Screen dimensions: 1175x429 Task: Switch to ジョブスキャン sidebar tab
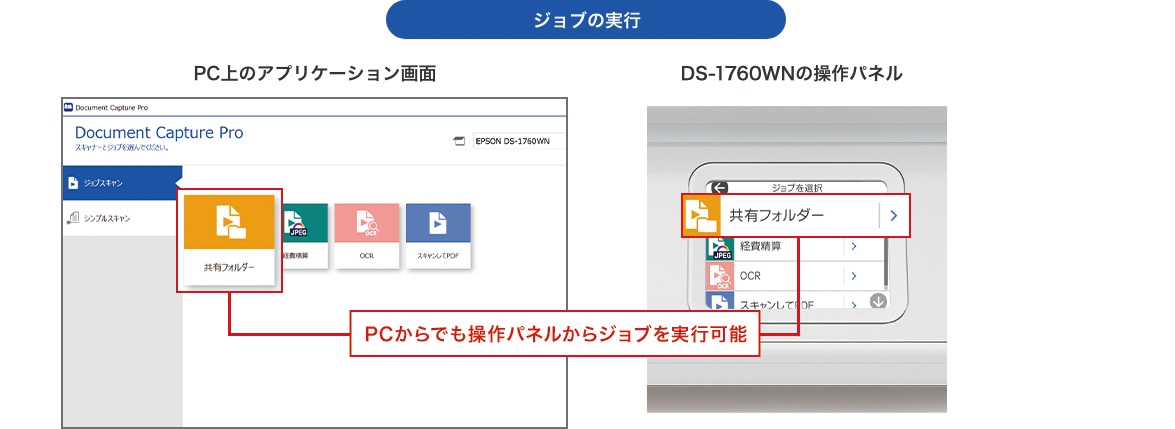[121, 183]
